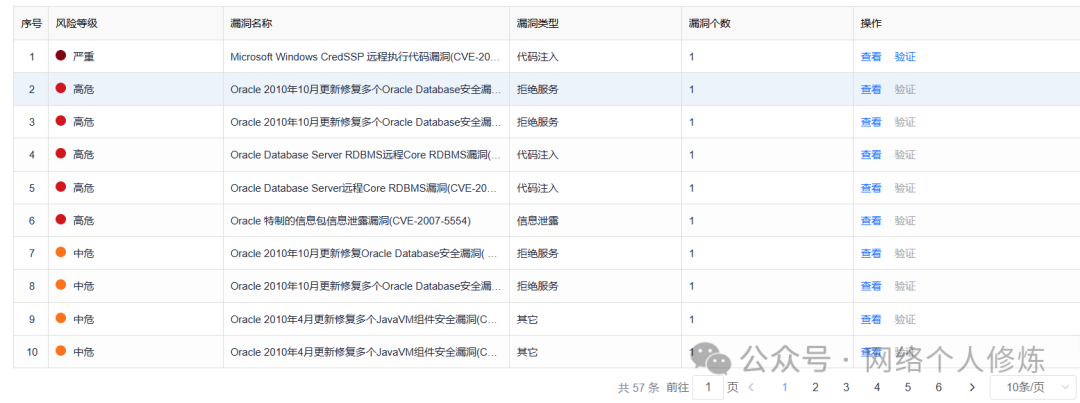Click the 漏洞类型 column header

[x=537, y=23]
